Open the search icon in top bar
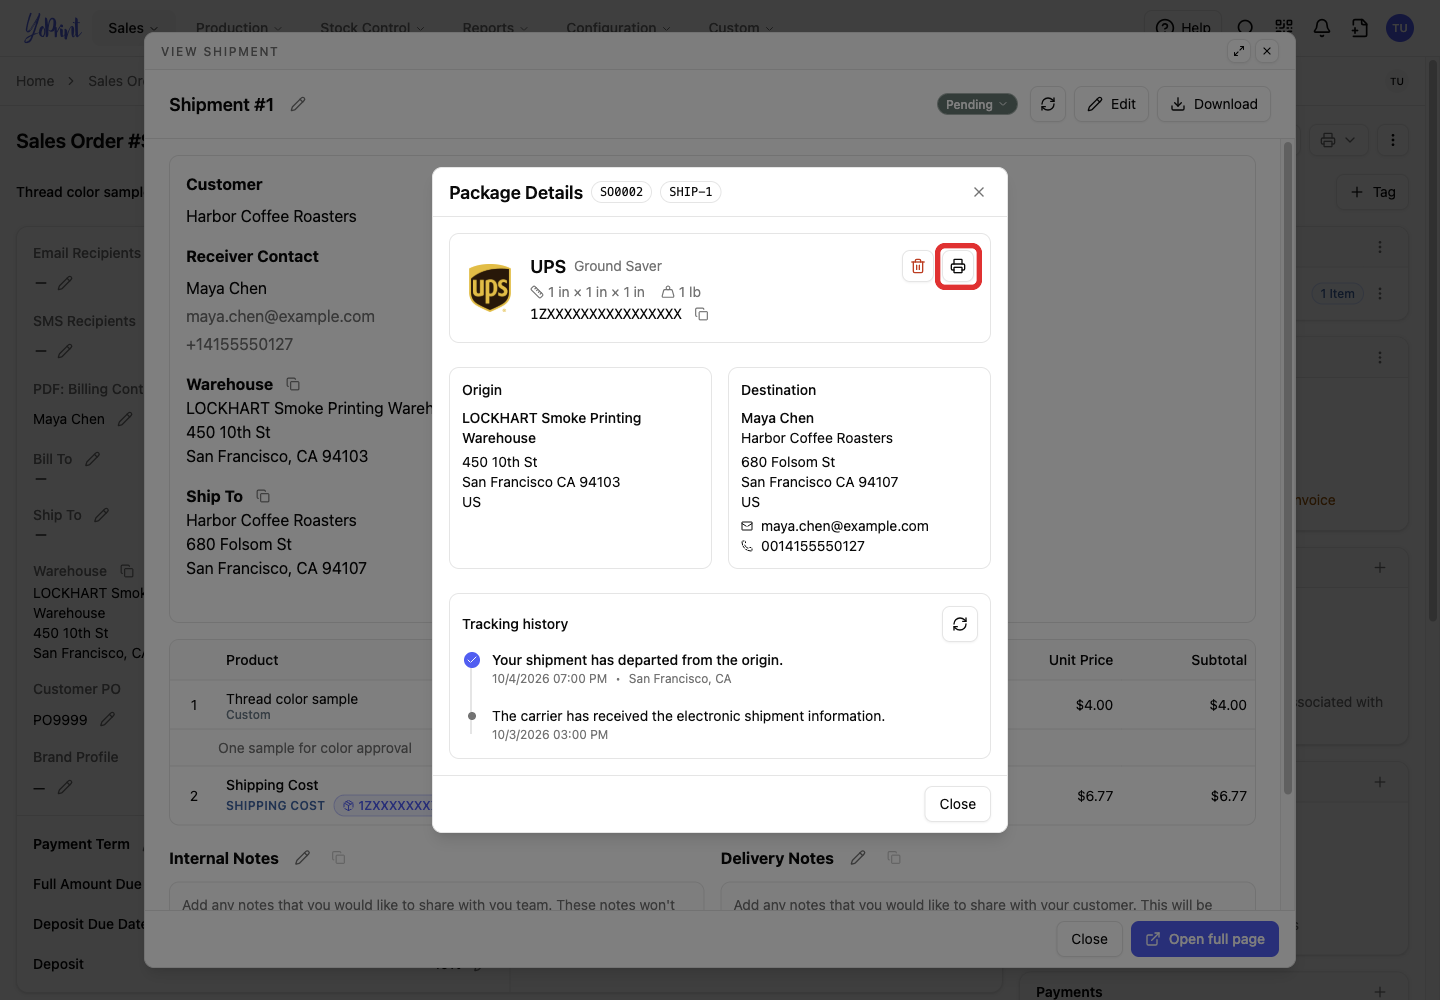The image size is (1440, 1000). point(1245,28)
